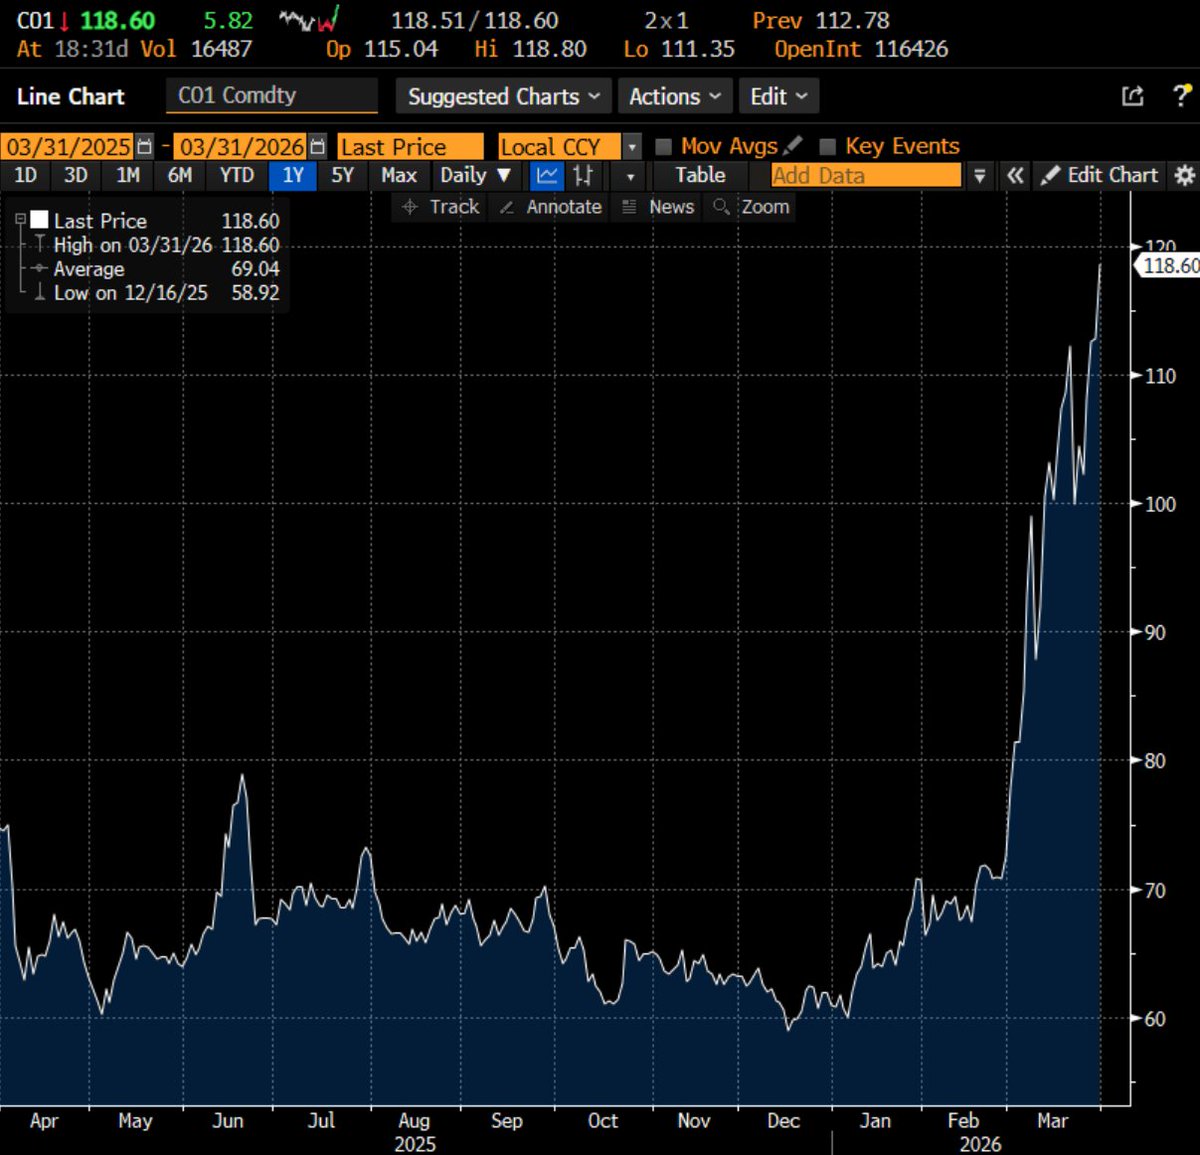Open the Edit menu
The image size is (1200, 1155).
click(x=778, y=96)
